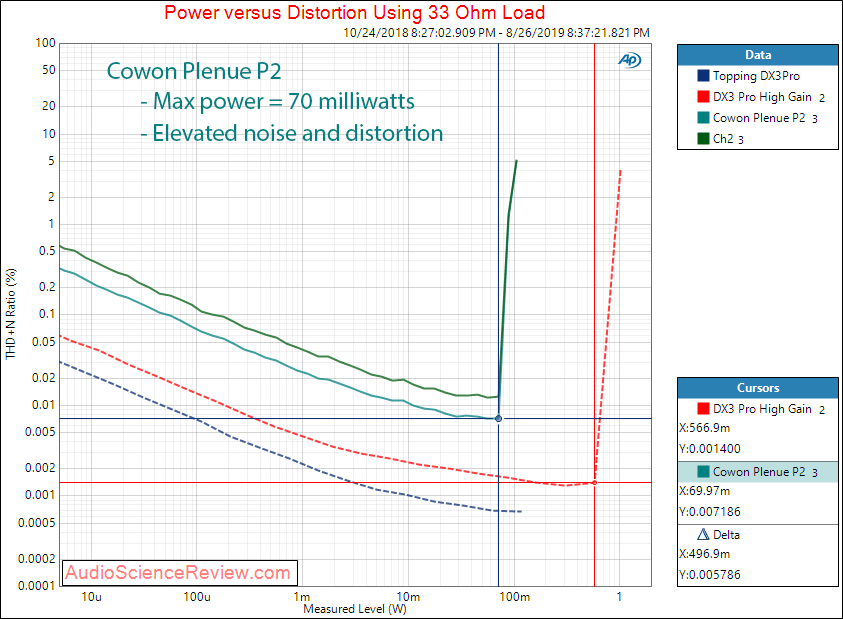
Task: Click the blue cursor point on the Cowon curve
Action: click(498, 418)
